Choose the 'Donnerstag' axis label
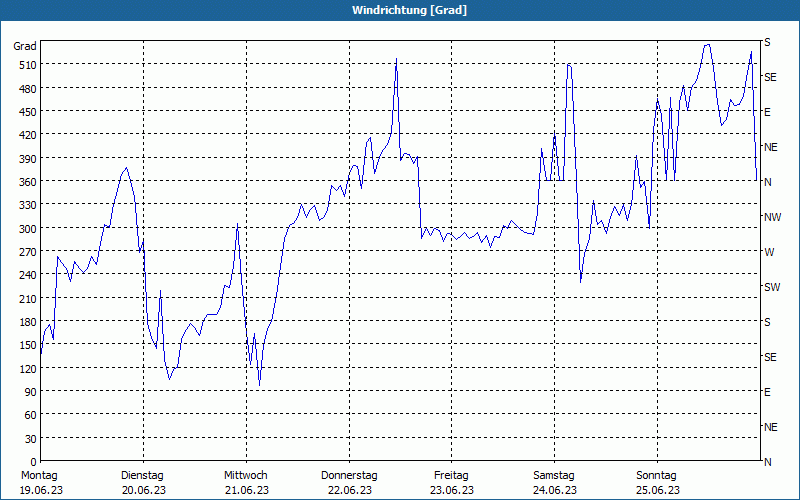Screen dimensions: 800x500 click(x=349, y=475)
